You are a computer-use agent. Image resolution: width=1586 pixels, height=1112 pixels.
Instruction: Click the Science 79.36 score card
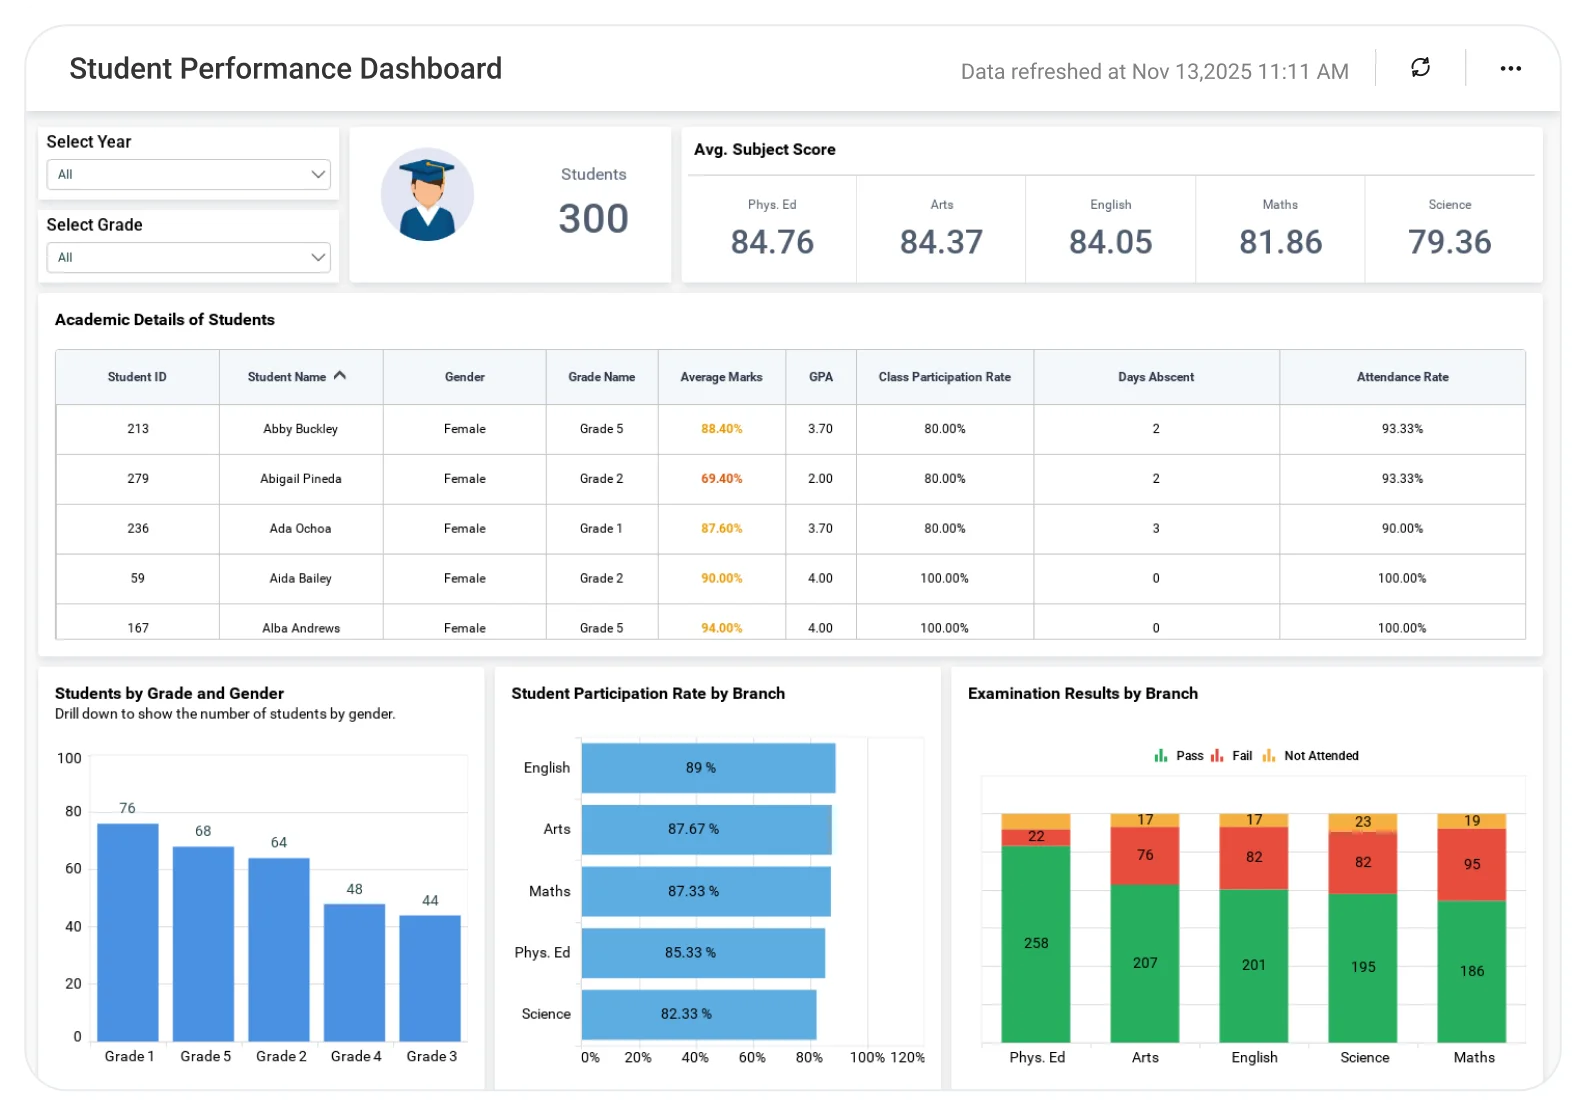[1450, 229]
